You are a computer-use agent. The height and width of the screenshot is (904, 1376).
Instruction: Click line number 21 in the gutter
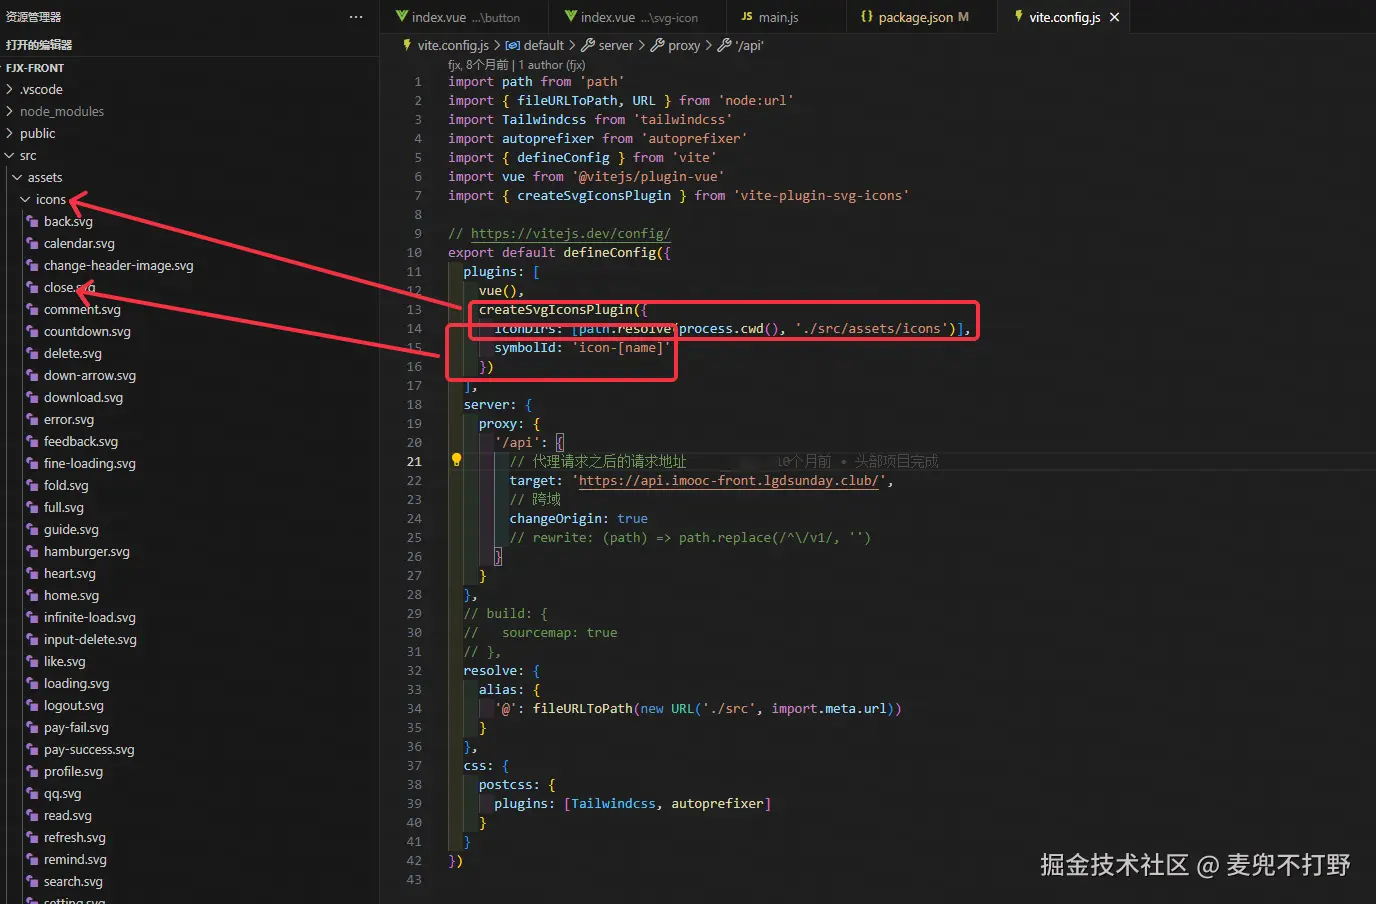point(414,461)
